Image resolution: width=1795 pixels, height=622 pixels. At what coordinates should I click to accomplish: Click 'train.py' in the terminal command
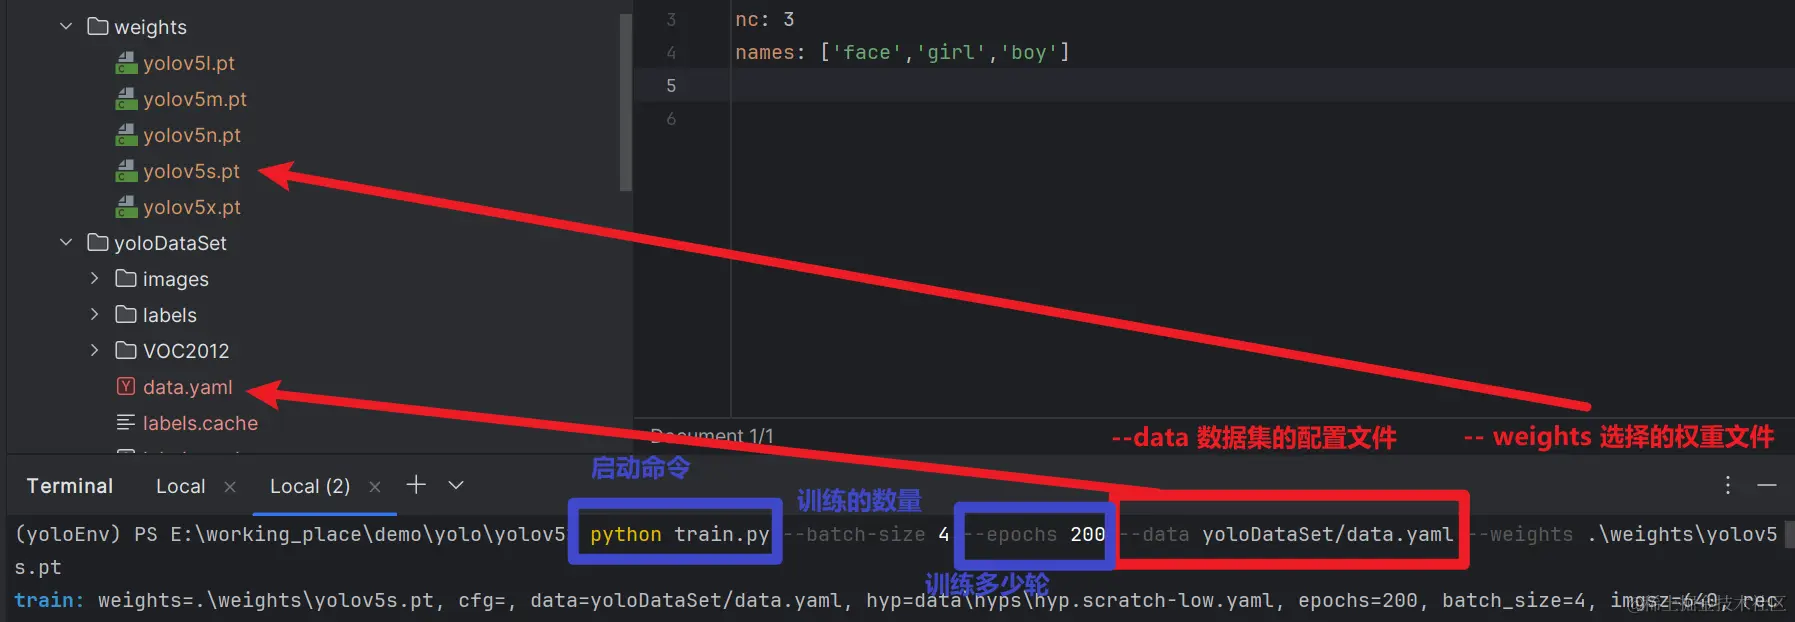pos(722,534)
